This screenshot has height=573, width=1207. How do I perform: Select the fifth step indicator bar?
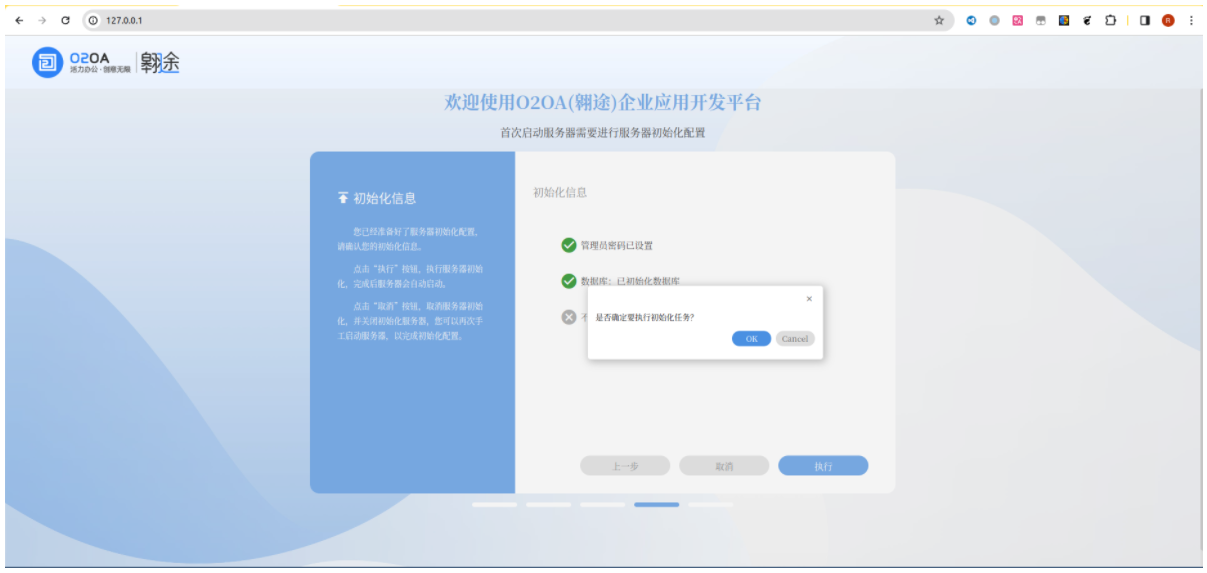tap(711, 505)
